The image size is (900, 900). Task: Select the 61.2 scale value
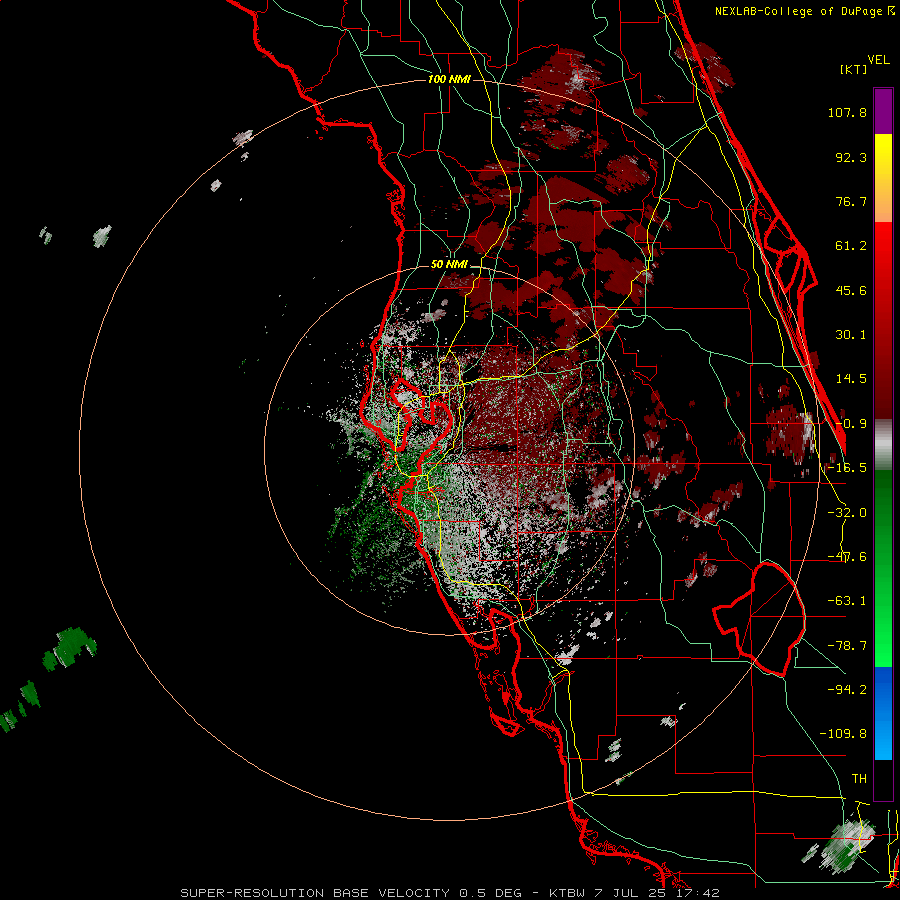pos(851,246)
